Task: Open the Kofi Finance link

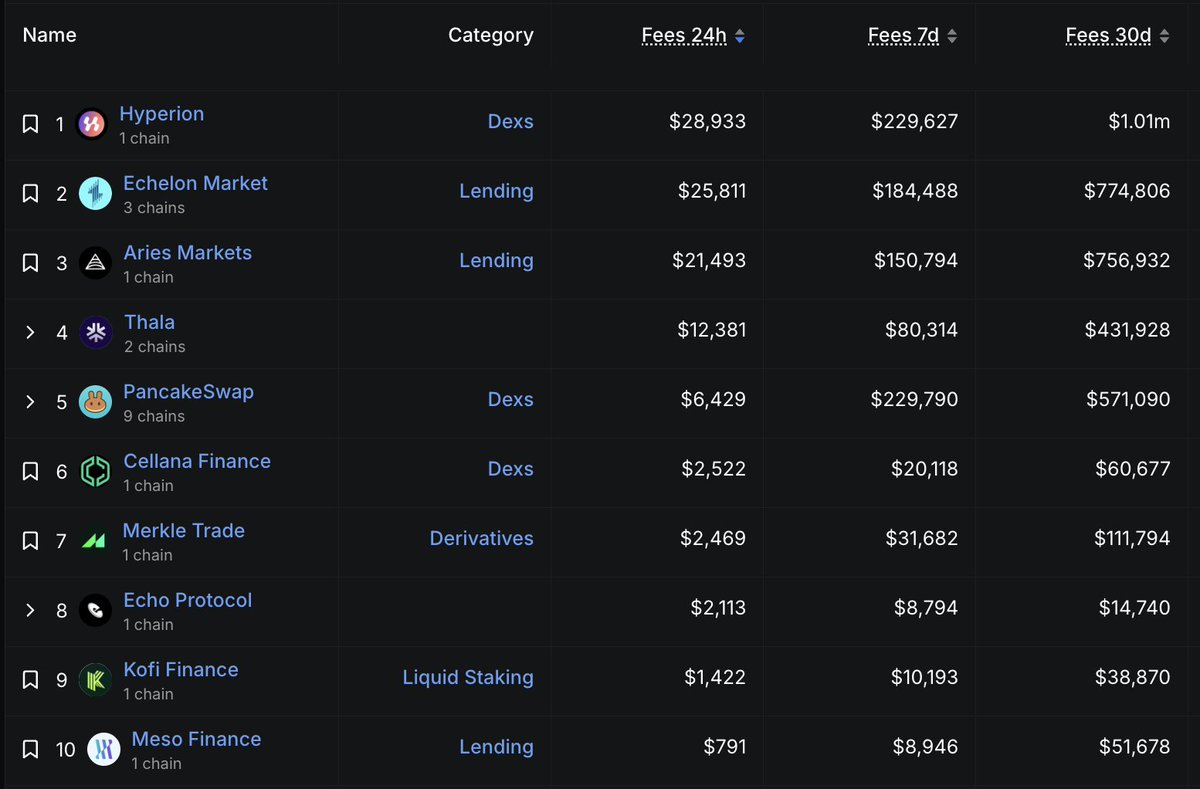Action: [x=181, y=669]
